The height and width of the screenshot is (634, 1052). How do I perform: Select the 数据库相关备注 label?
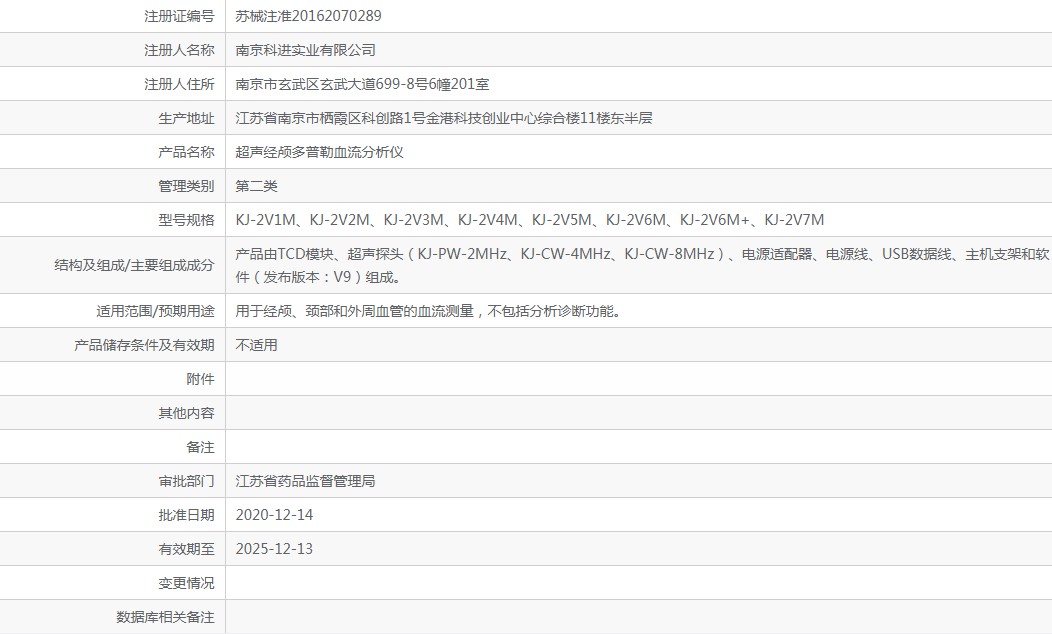click(165, 617)
